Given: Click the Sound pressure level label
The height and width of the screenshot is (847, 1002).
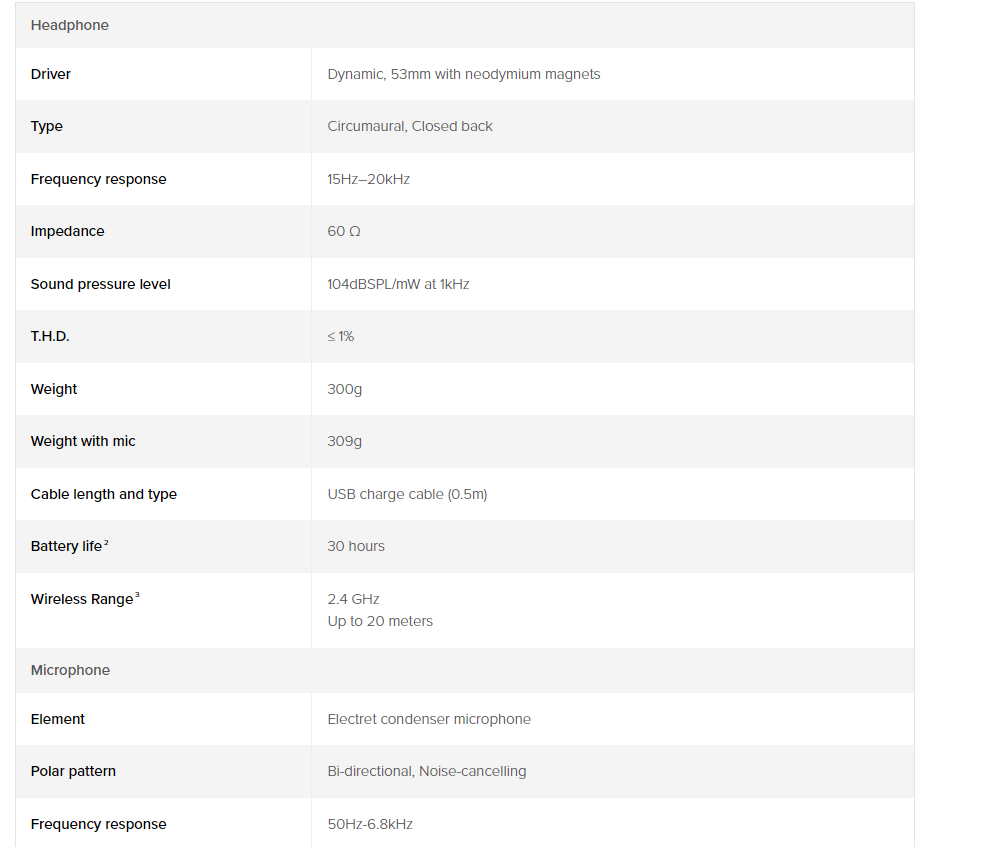Looking at the screenshot, I should 101,284.
